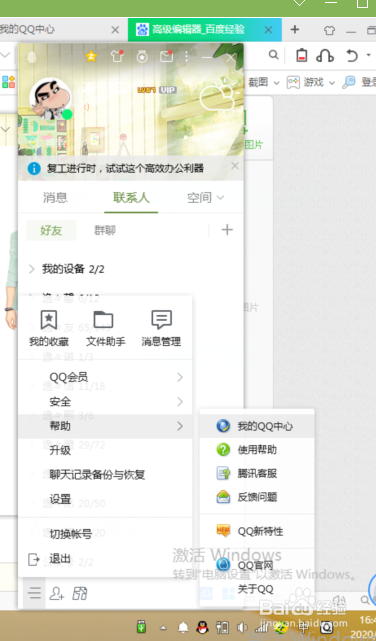This screenshot has width=376, height=641.
Task: Open new browser tab with plus
Action: click(295, 29)
